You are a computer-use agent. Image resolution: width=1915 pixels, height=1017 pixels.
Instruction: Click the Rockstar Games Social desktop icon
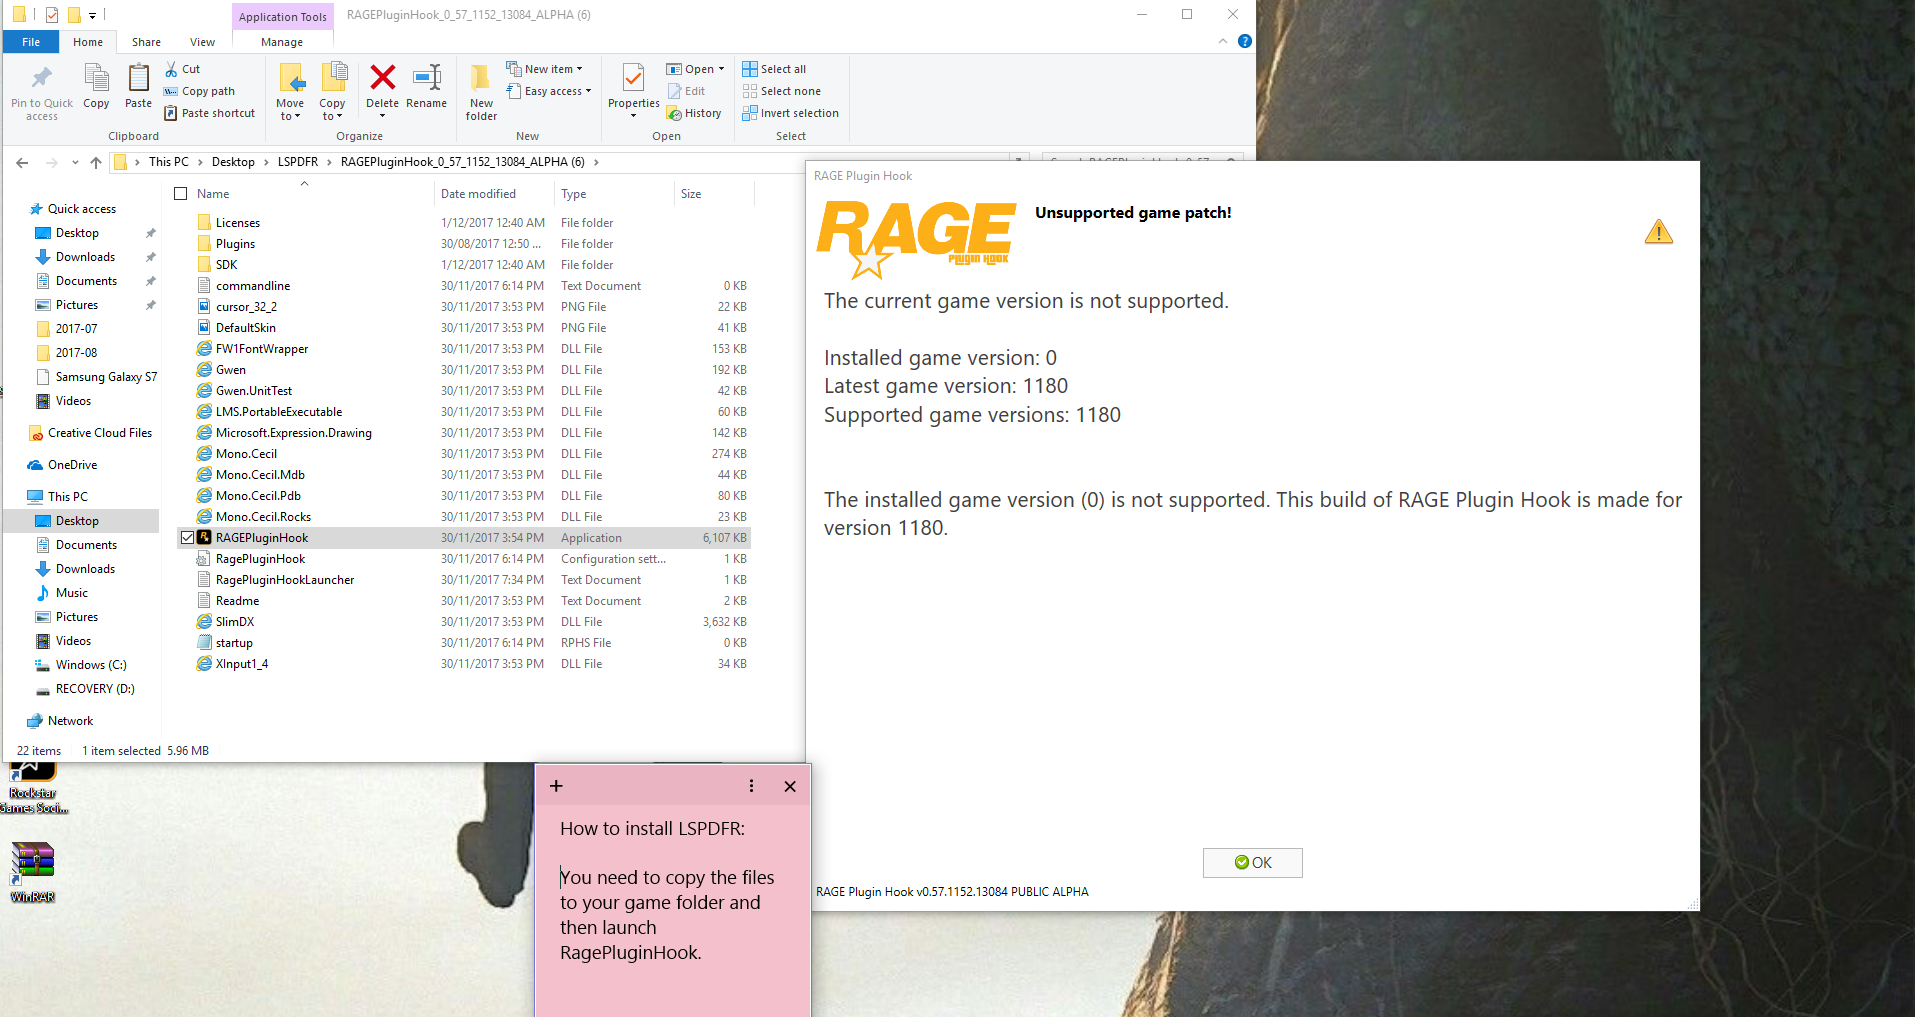[33, 788]
